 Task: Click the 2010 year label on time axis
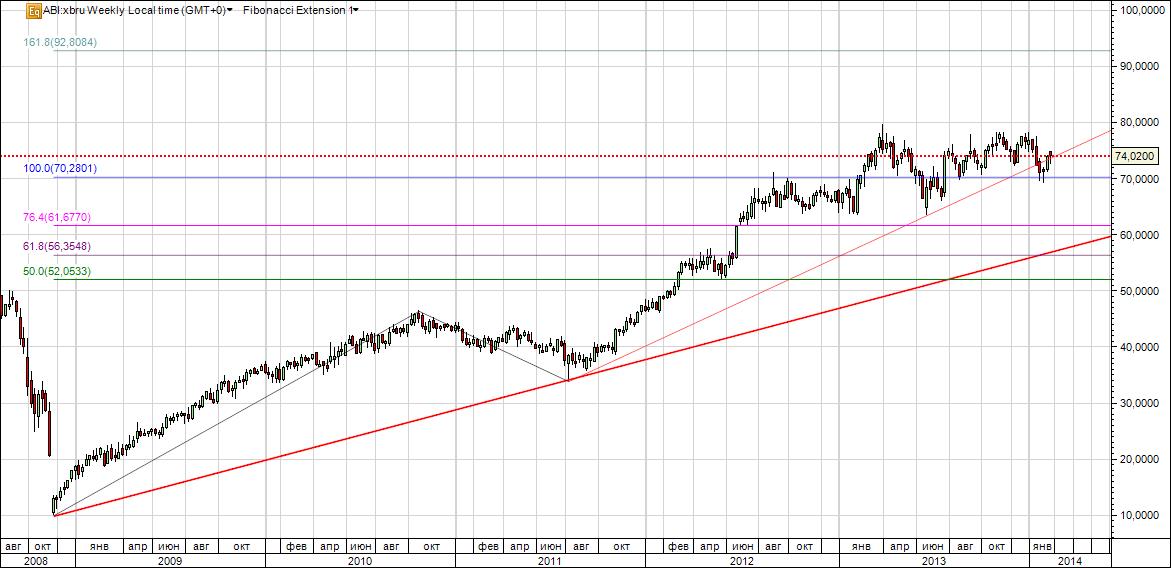pos(360,560)
